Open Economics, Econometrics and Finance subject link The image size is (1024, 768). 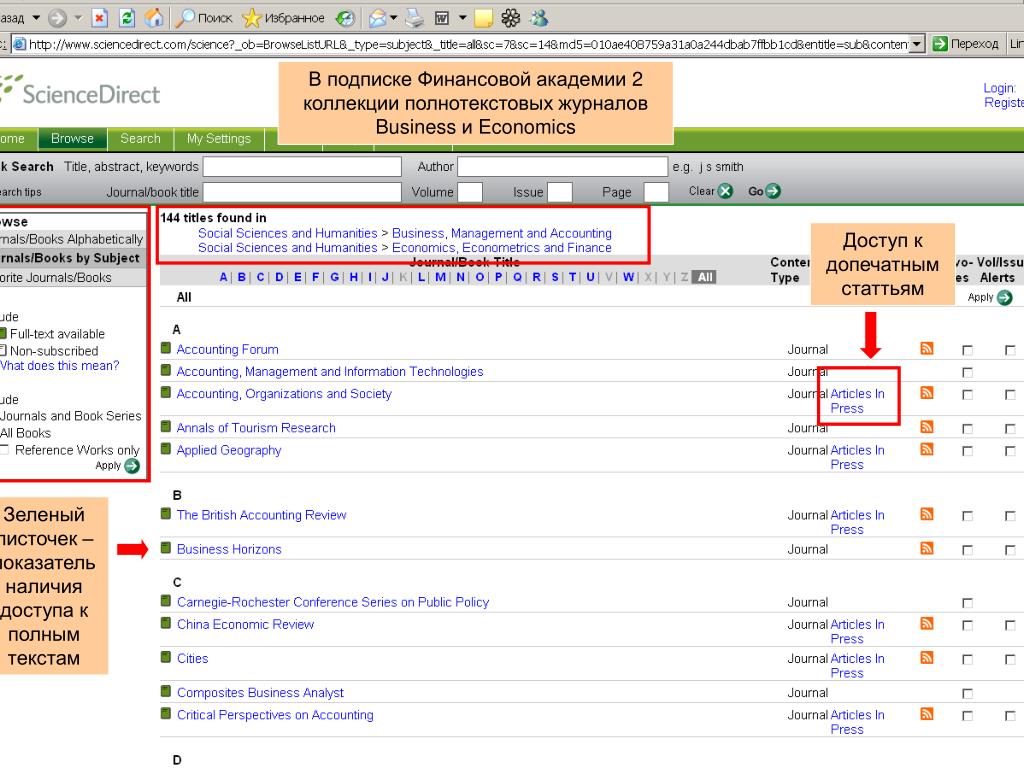tap(502, 248)
